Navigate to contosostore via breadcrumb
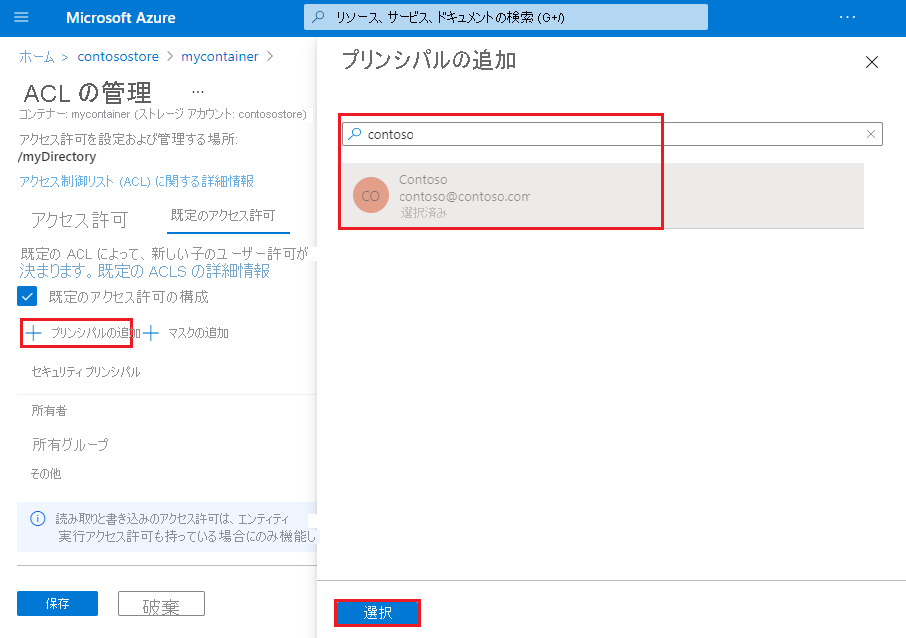Viewport: 906px width, 638px height. (x=118, y=57)
